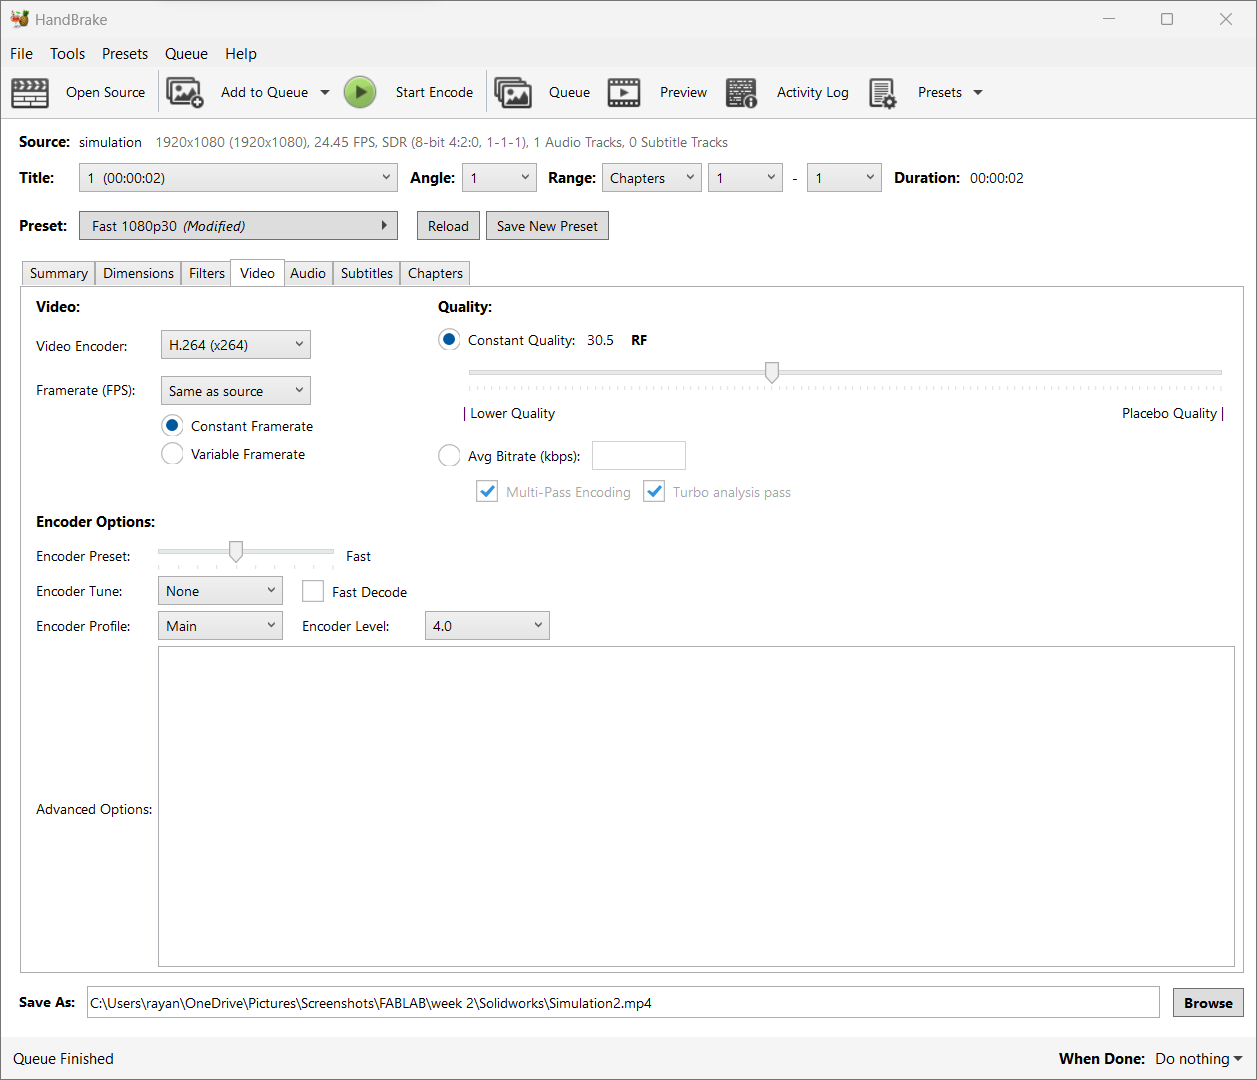
Task: Open the Video Encoder dropdown
Action: (236, 345)
